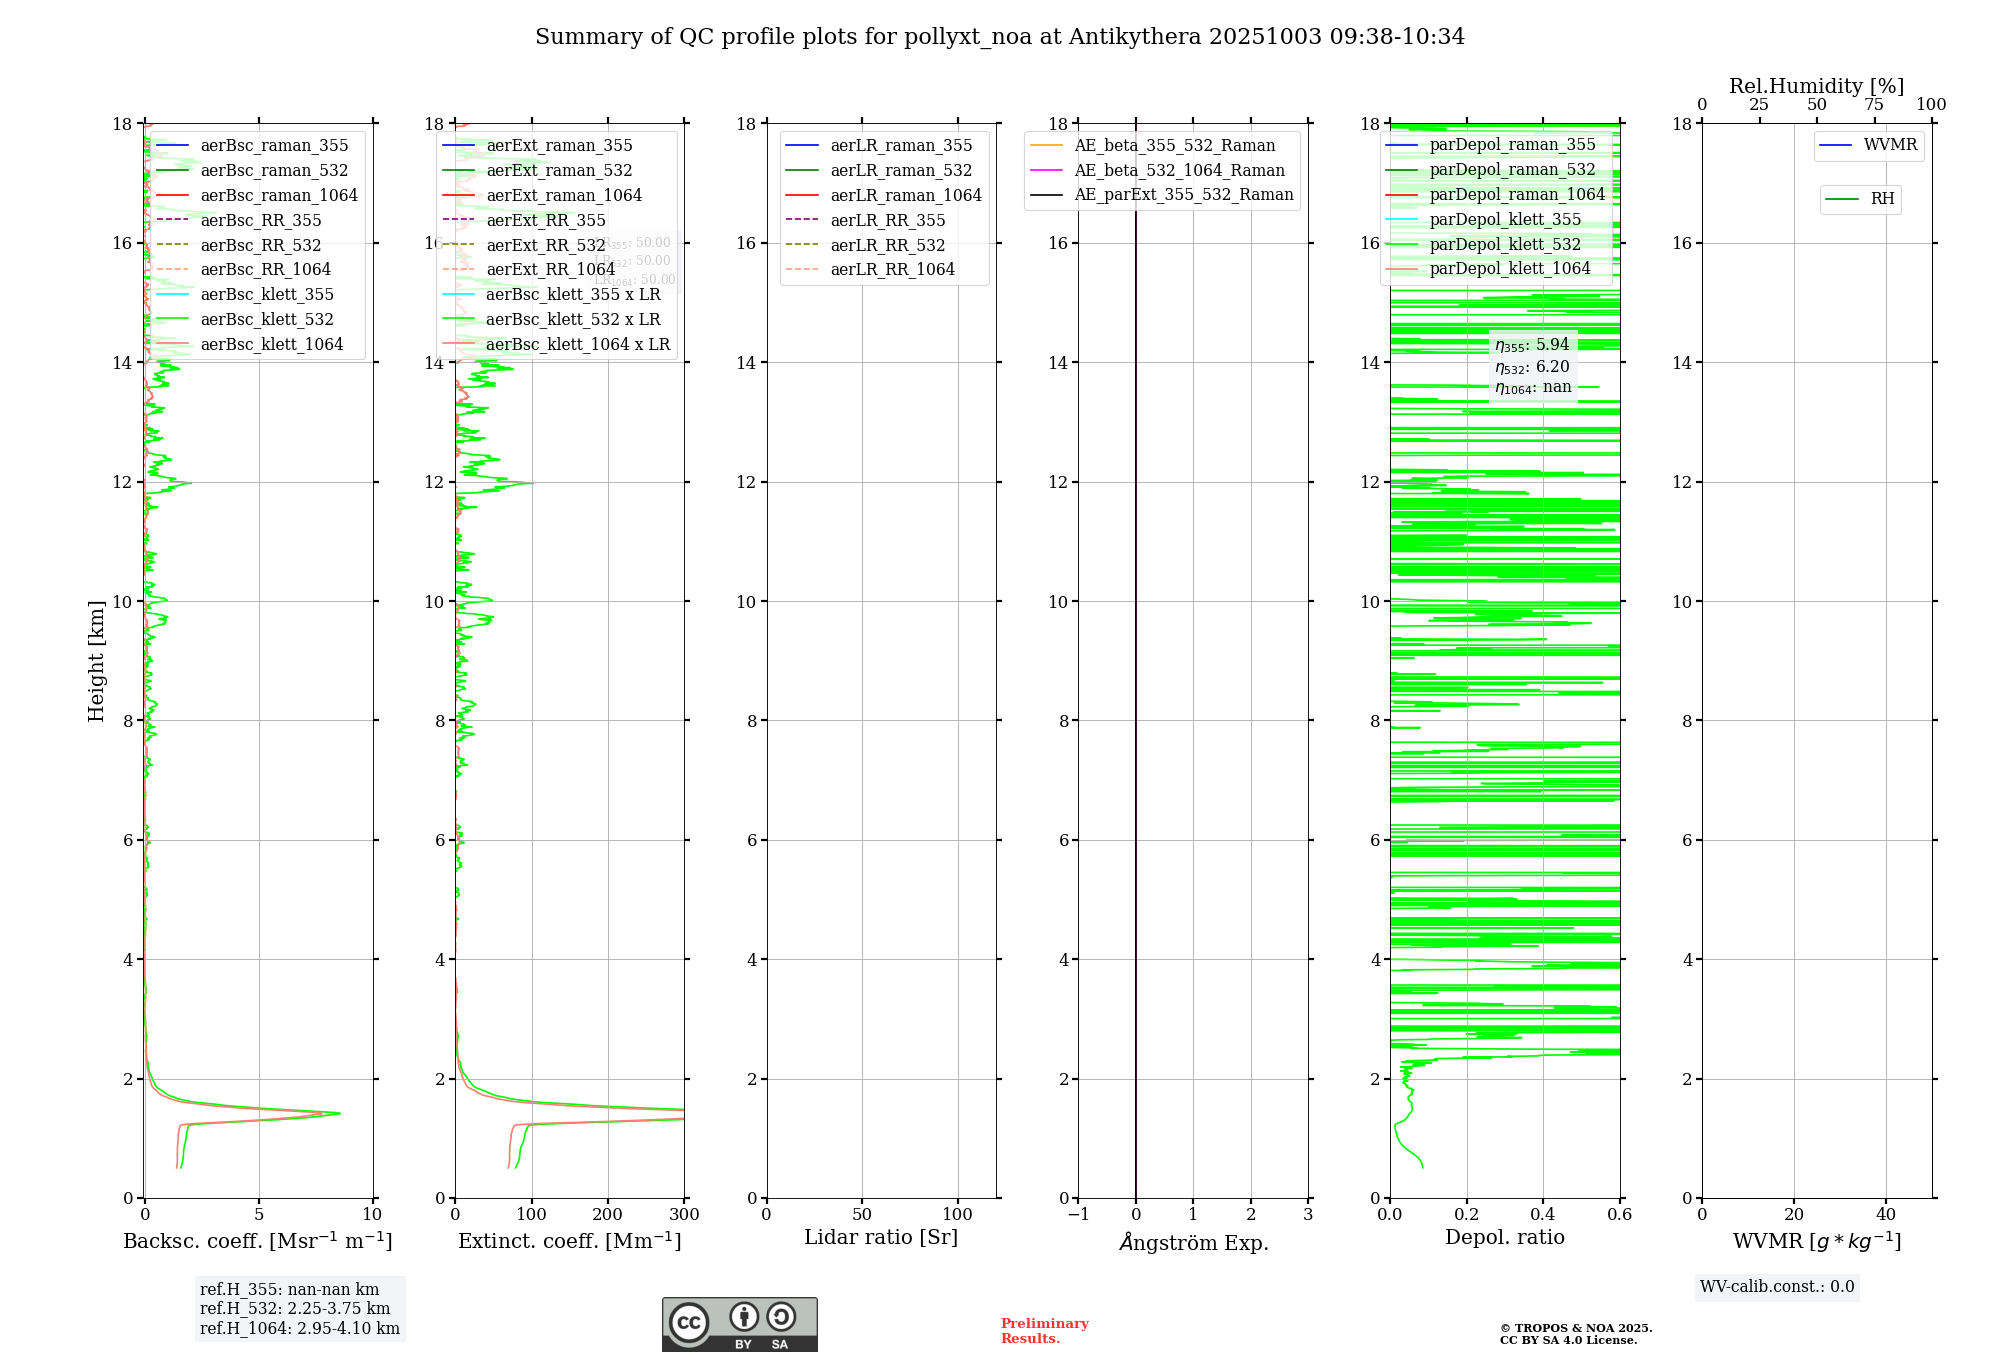
Task: Click the aerLR_RR_532 legend entry
Action: (x=887, y=246)
